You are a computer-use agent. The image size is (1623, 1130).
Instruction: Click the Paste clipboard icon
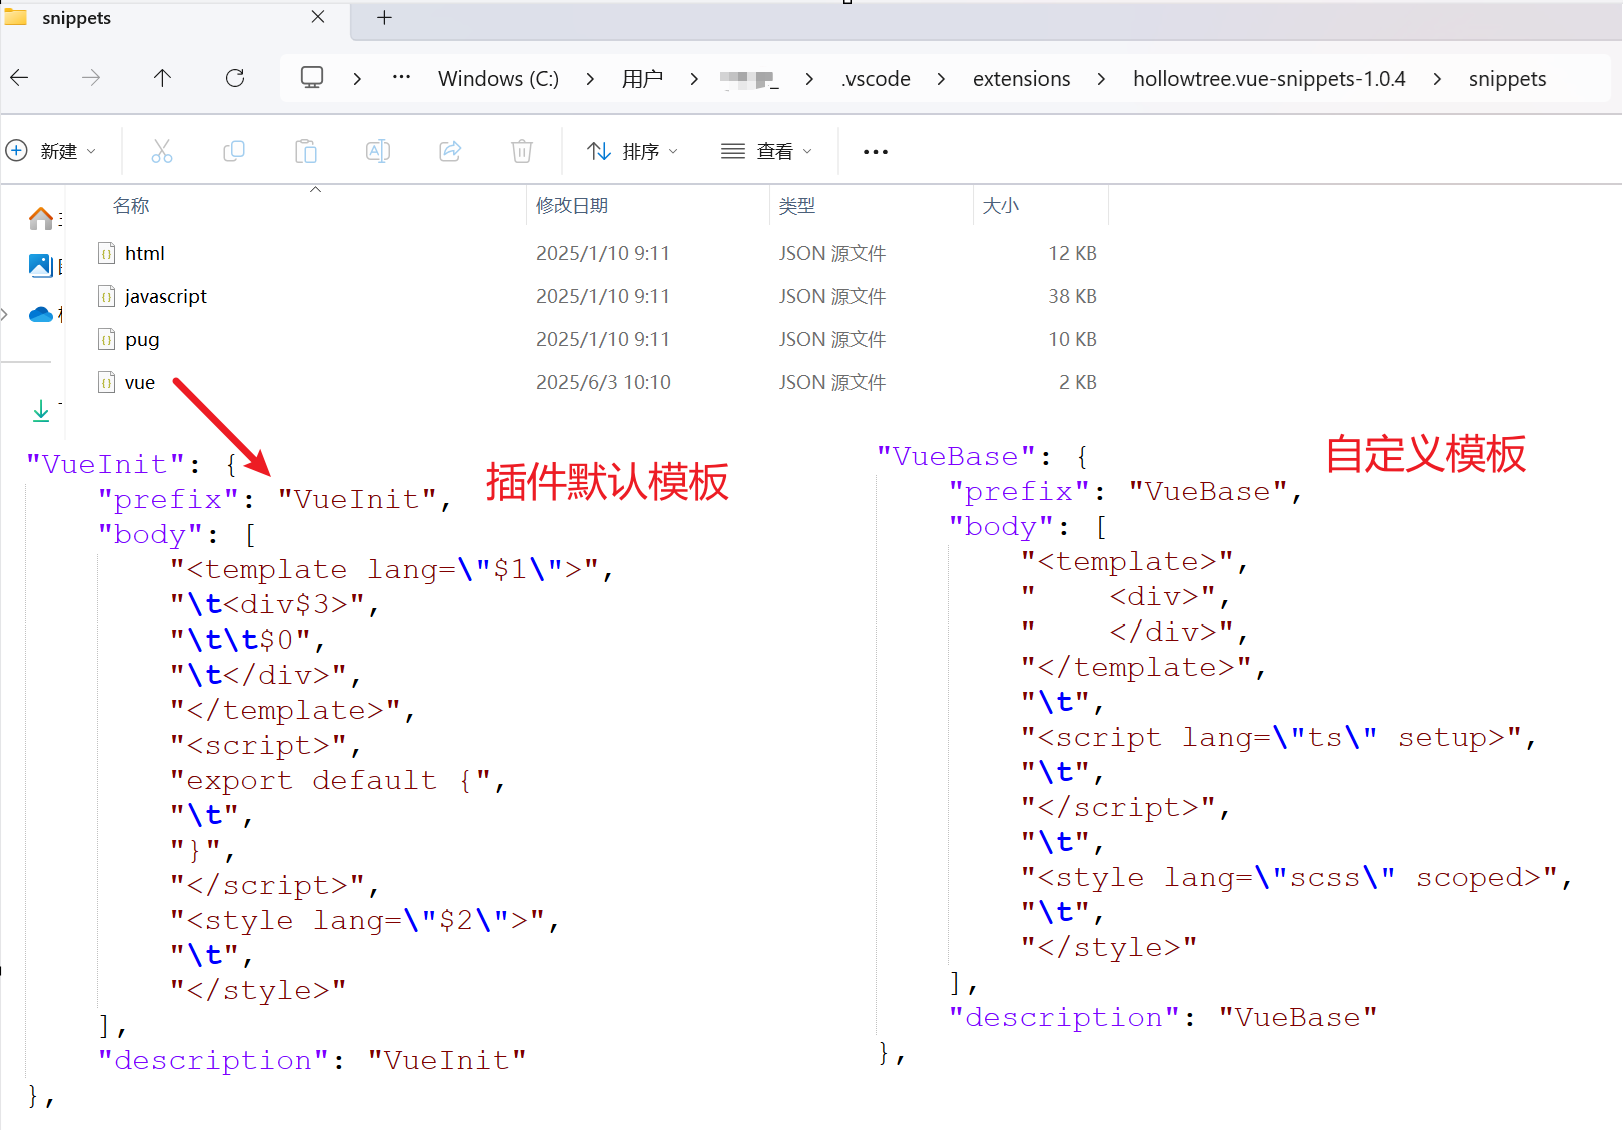coord(306,151)
